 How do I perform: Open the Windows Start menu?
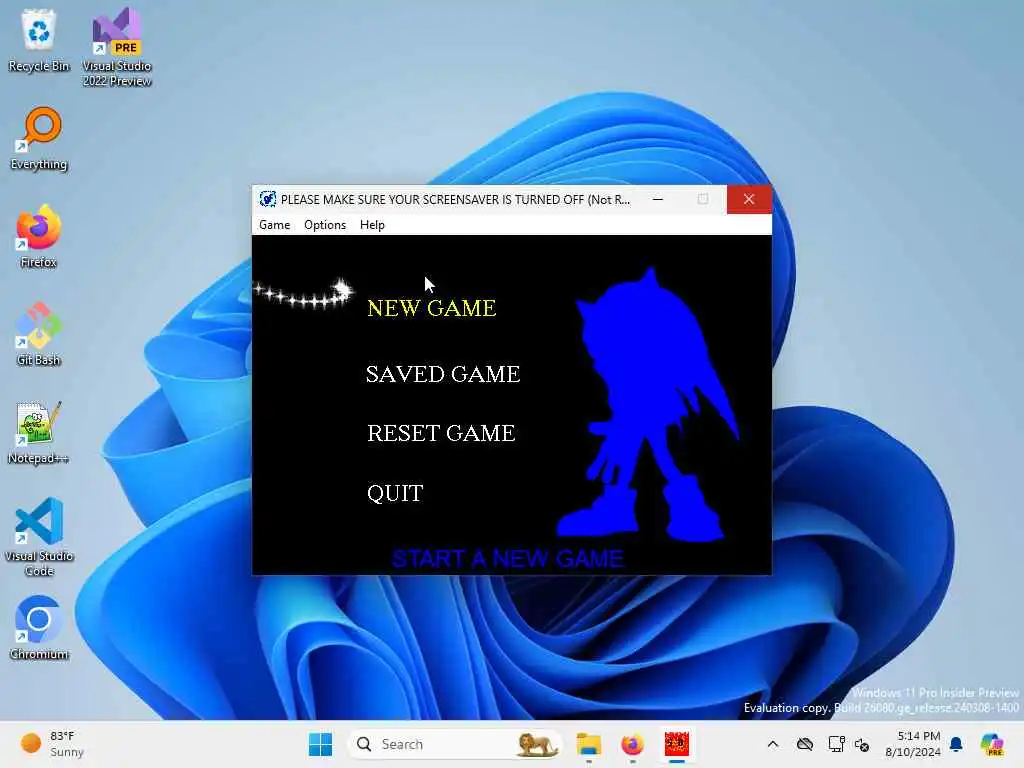(320, 744)
